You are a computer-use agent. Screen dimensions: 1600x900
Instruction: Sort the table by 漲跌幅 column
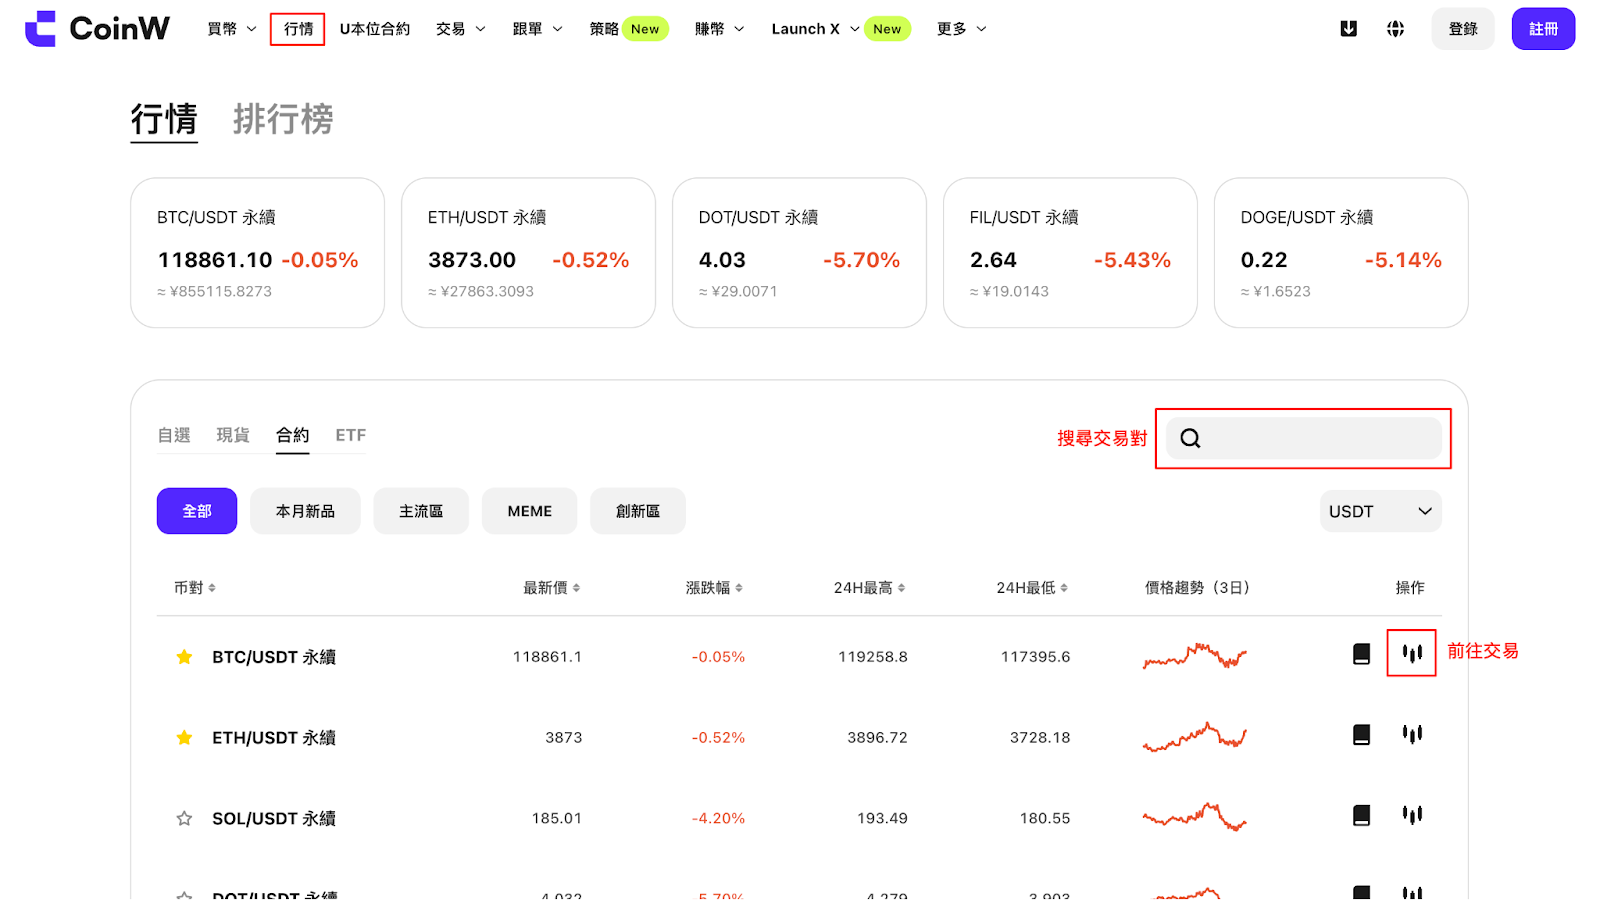[x=714, y=588]
